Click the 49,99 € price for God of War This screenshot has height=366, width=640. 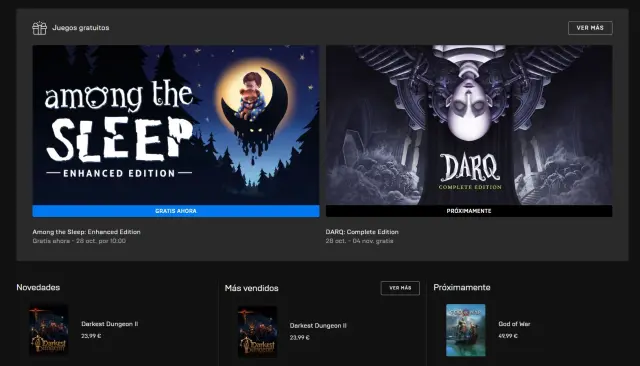click(508, 336)
